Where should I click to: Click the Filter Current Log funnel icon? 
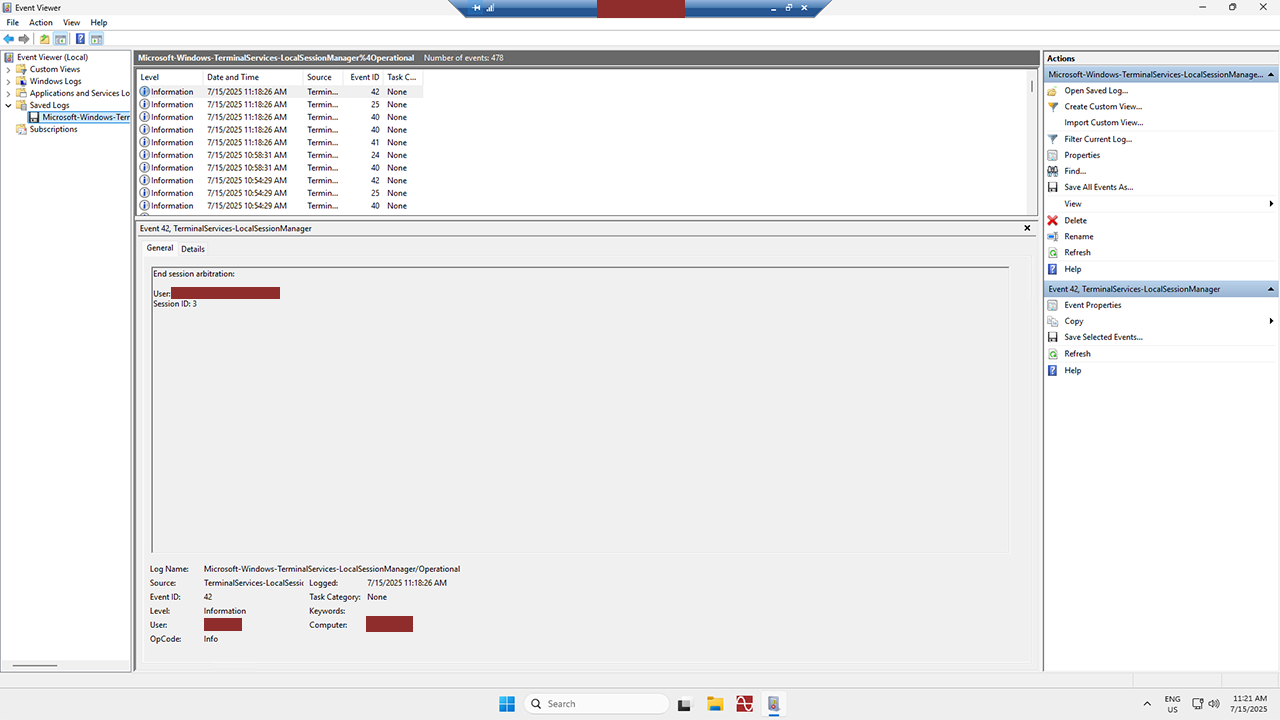coord(1052,139)
